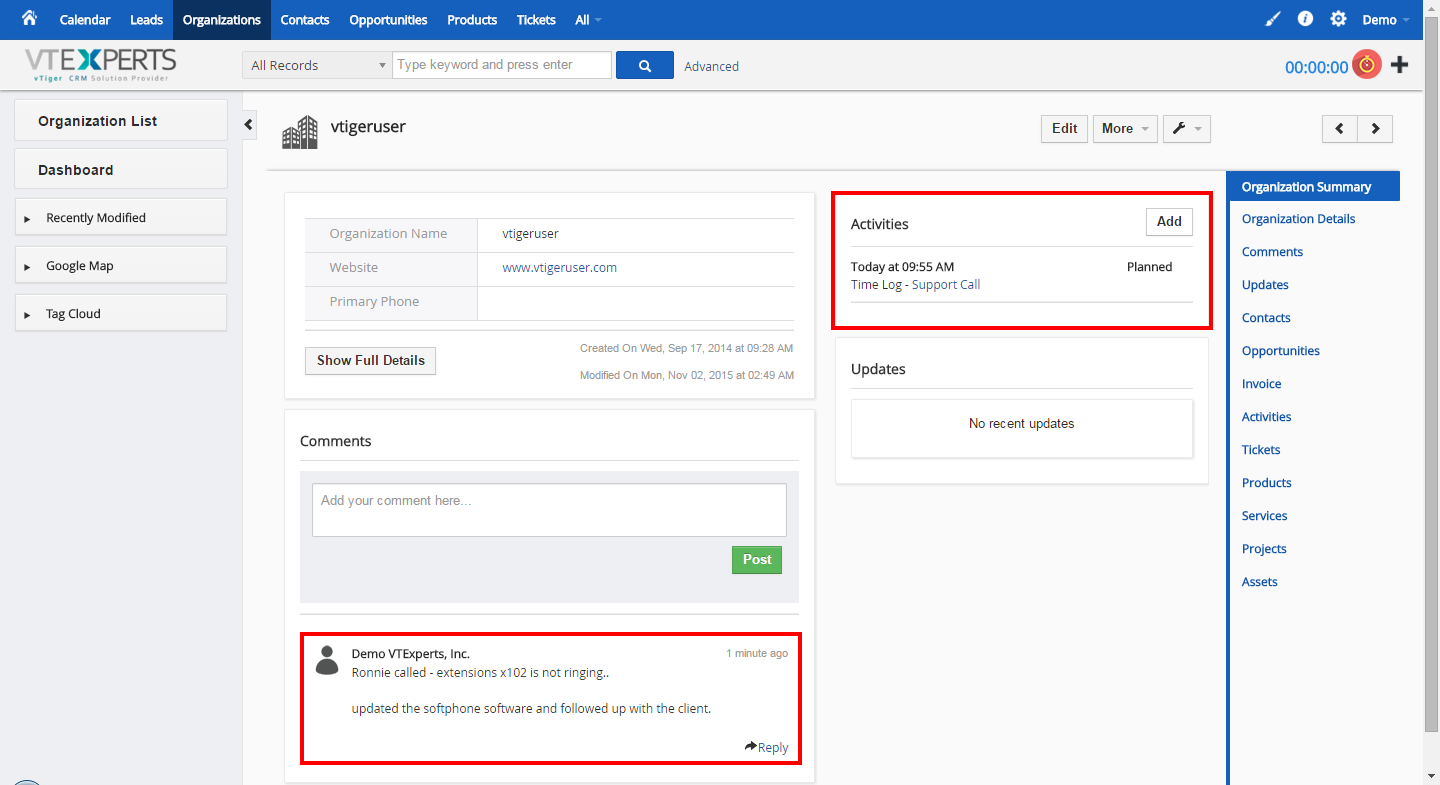Click Show Full Details button
The width and height of the screenshot is (1440, 785).
click(x=371, y=360)
